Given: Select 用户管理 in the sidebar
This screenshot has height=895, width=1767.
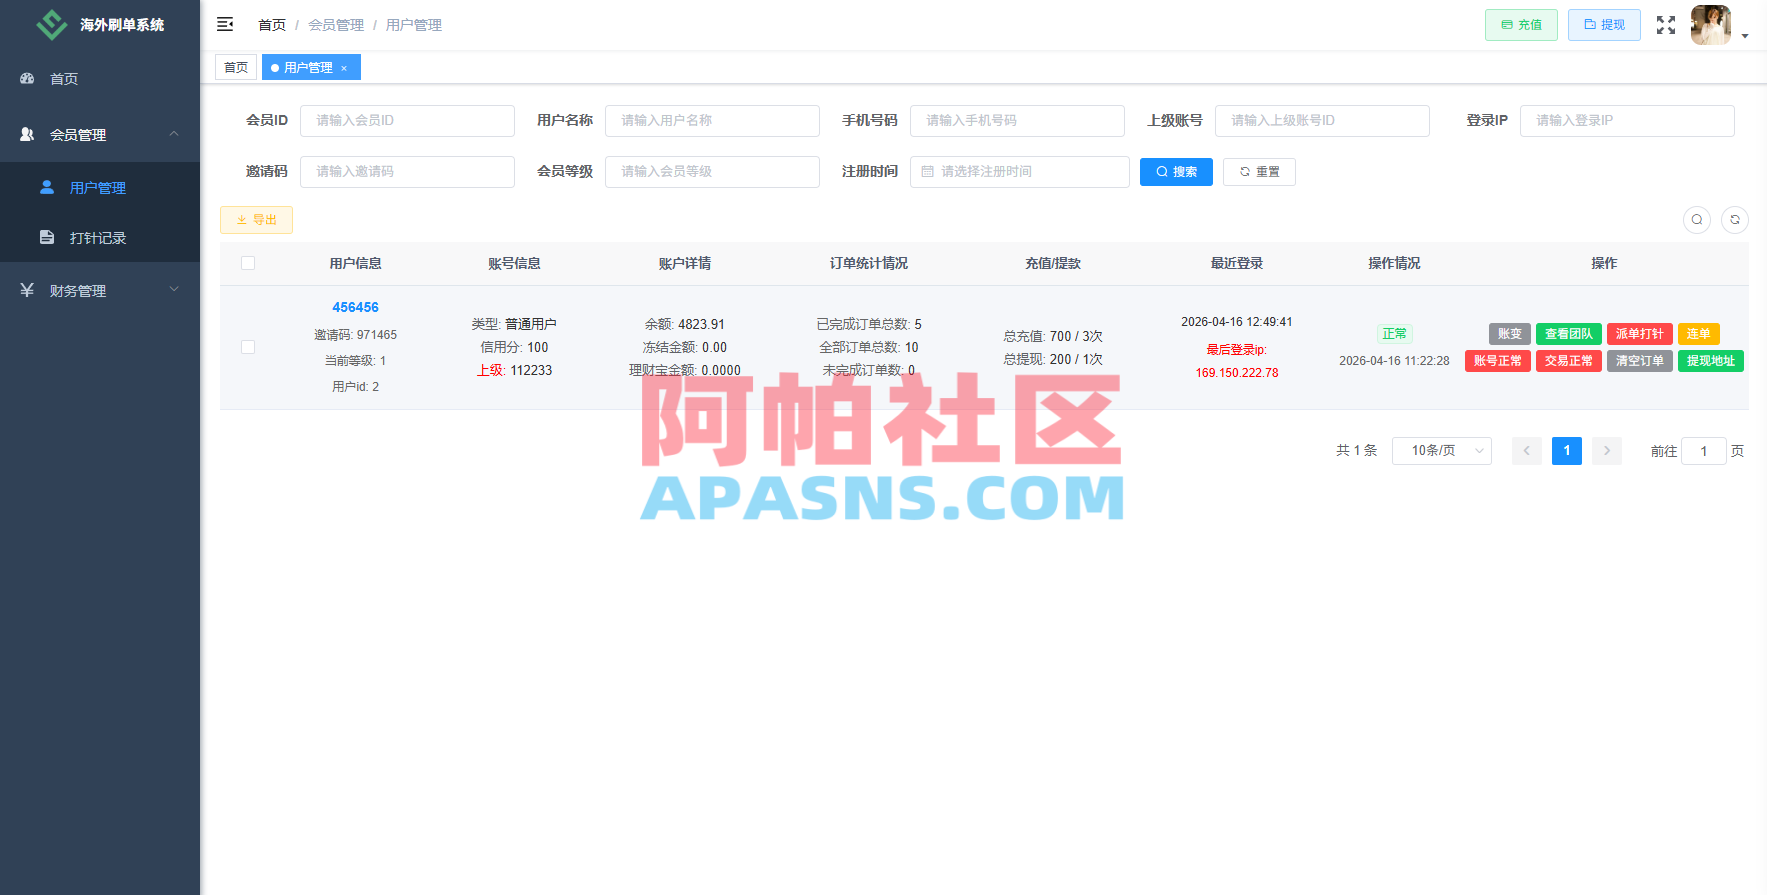Looking at the screenshot, I should click(x=100, y=187).
